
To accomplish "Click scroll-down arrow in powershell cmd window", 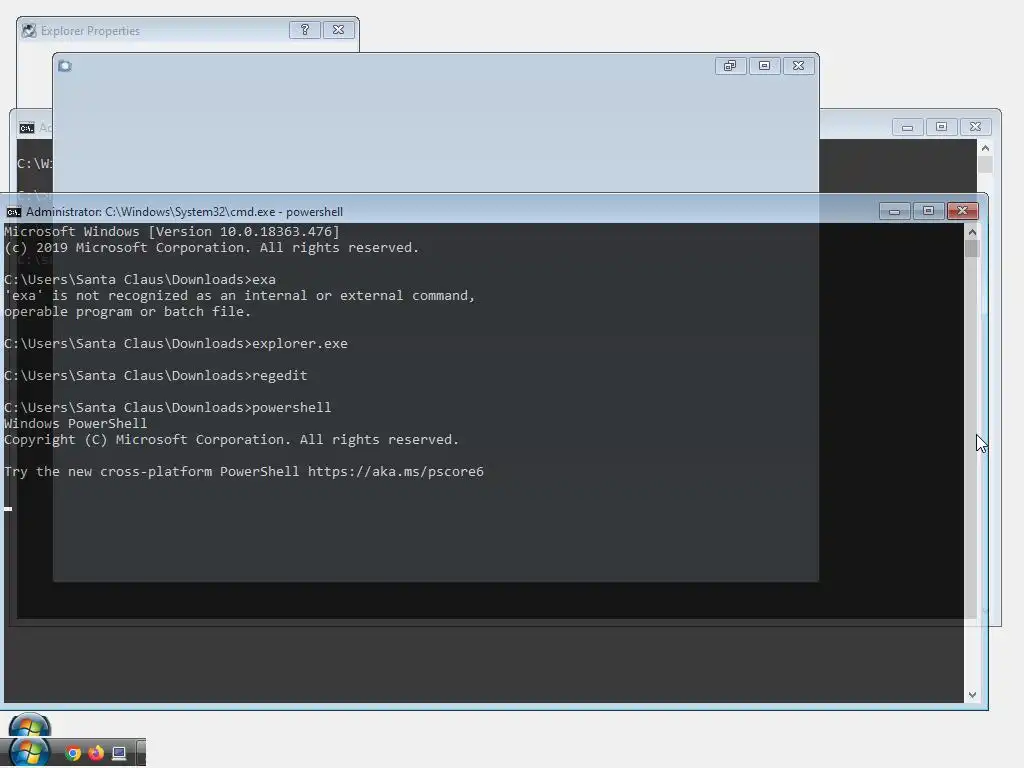I will point(972,695).
